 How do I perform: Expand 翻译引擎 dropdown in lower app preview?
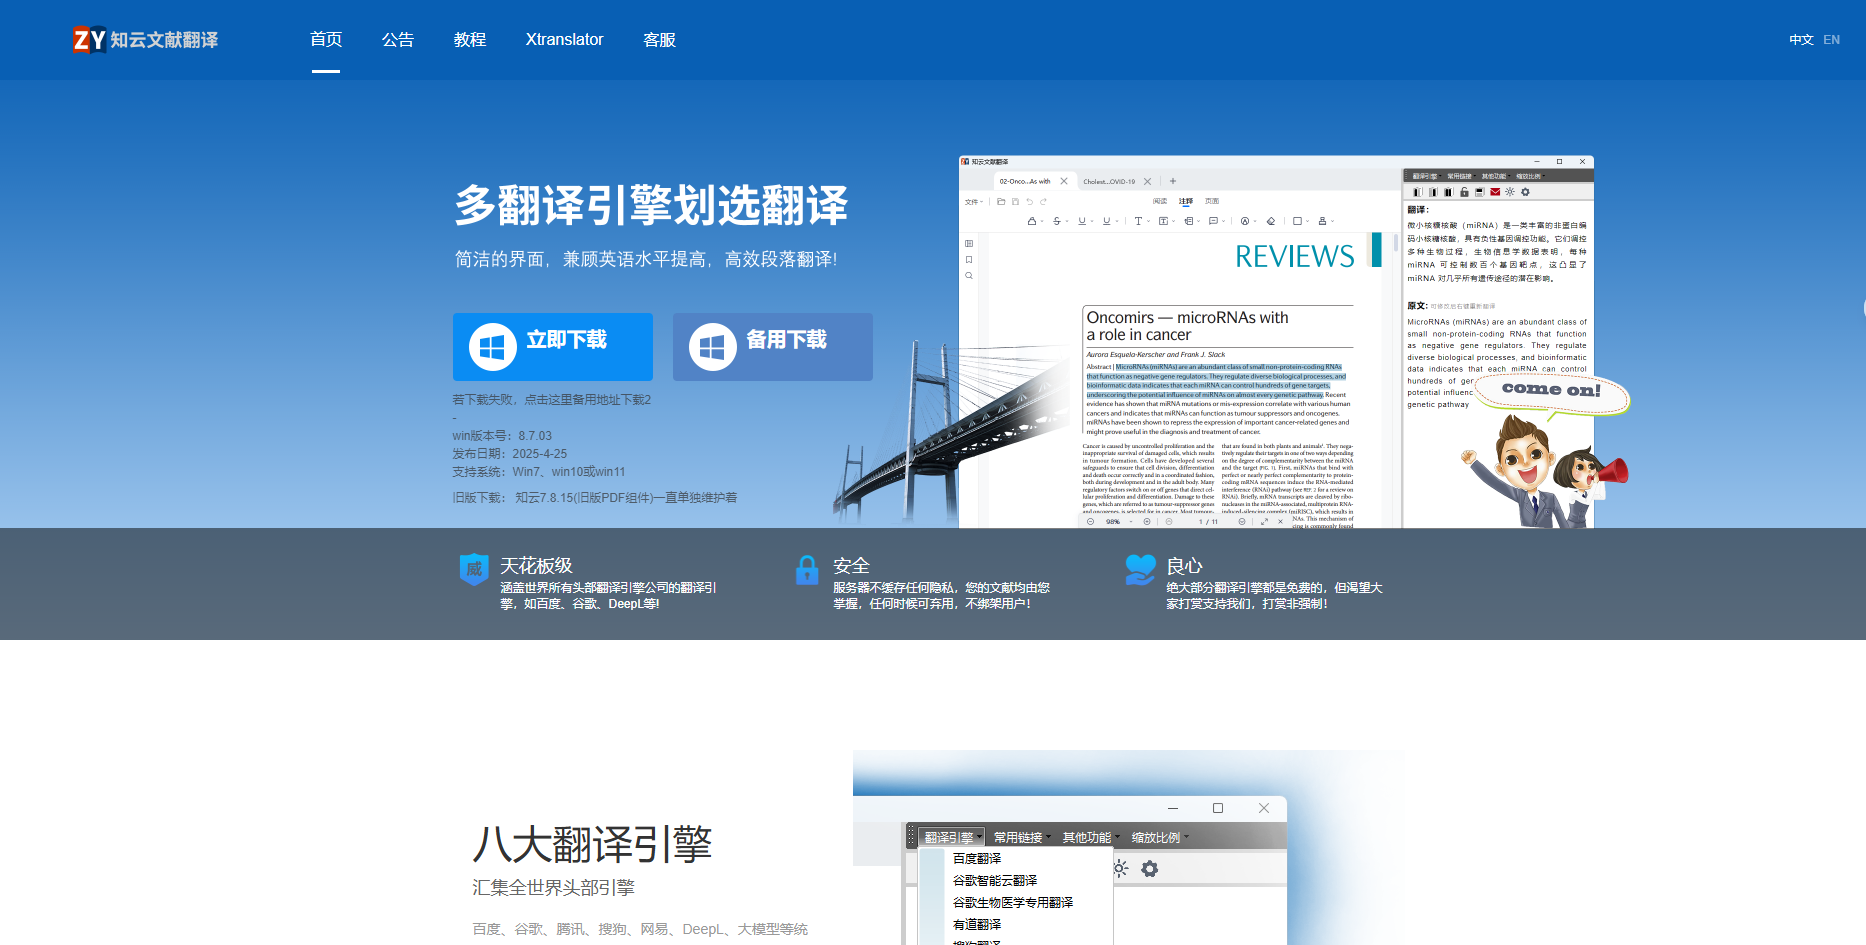point(952,837)
